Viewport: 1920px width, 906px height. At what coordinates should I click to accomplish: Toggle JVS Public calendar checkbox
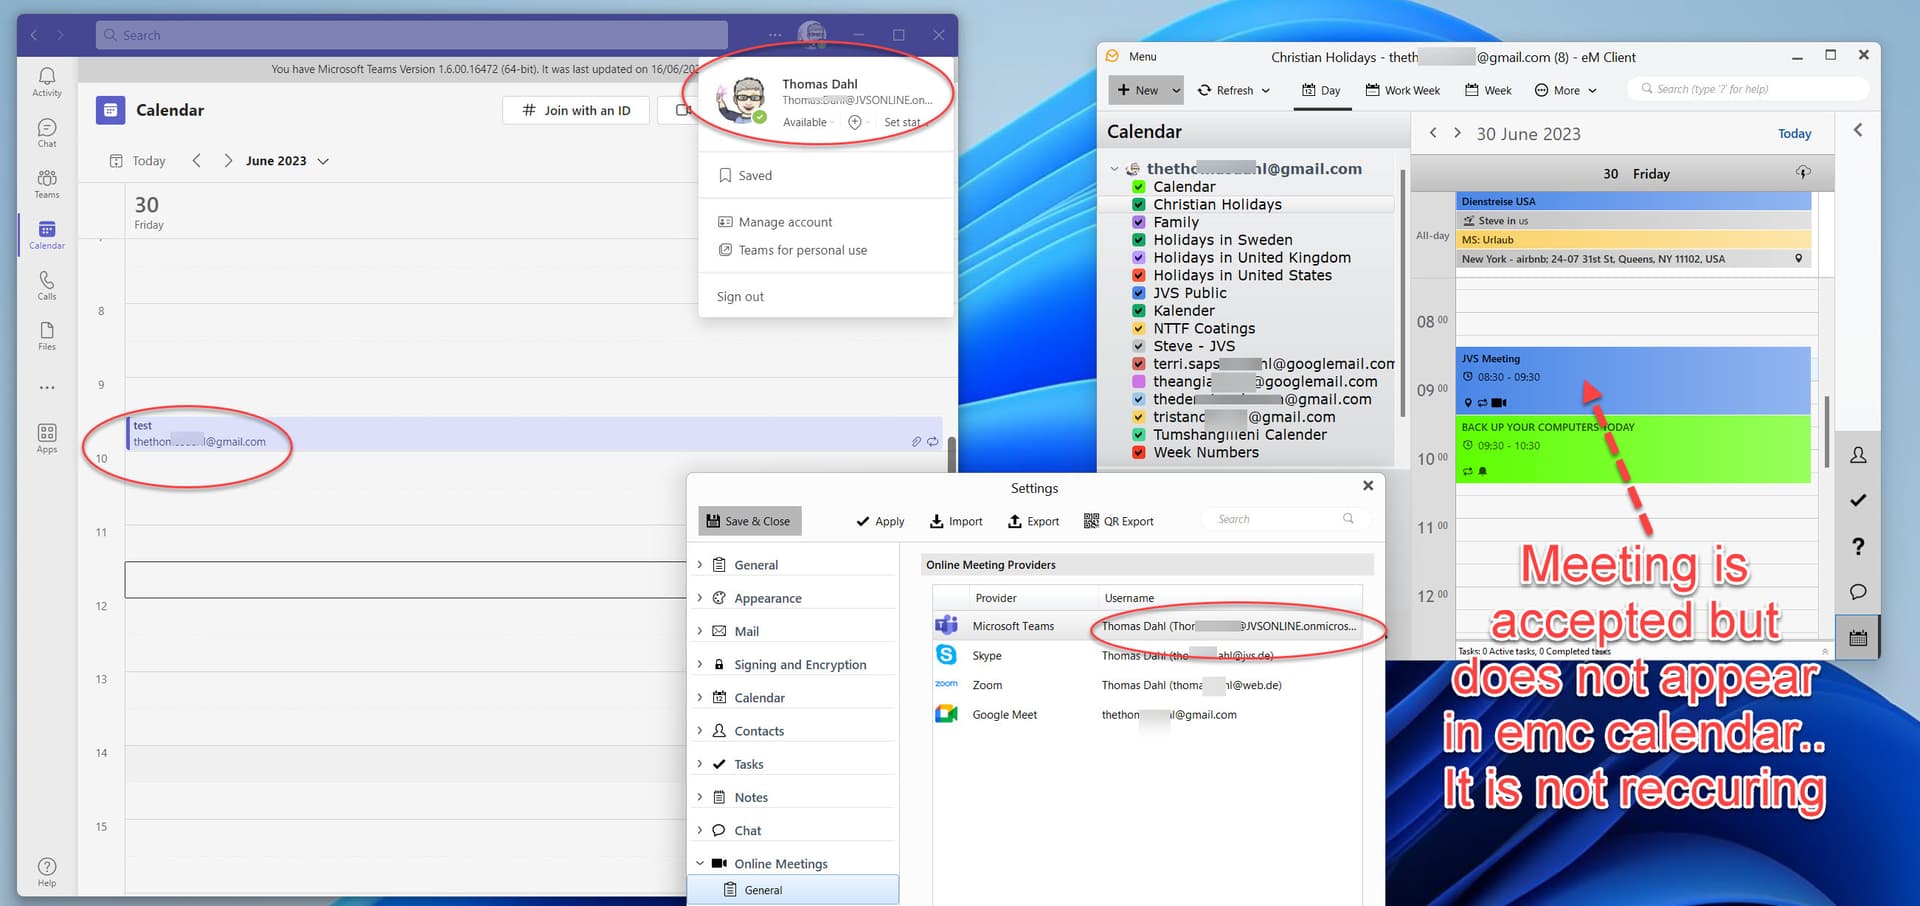coord(1138,293)
